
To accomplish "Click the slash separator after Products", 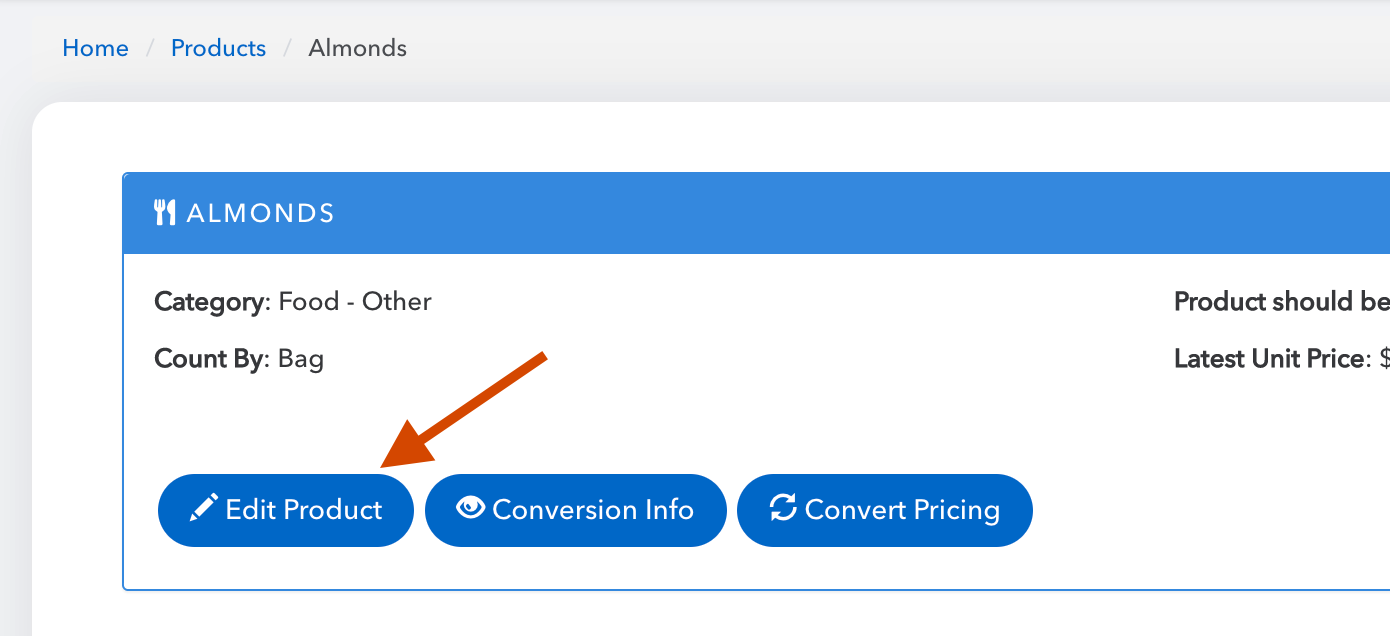I will tap(288, 48).
